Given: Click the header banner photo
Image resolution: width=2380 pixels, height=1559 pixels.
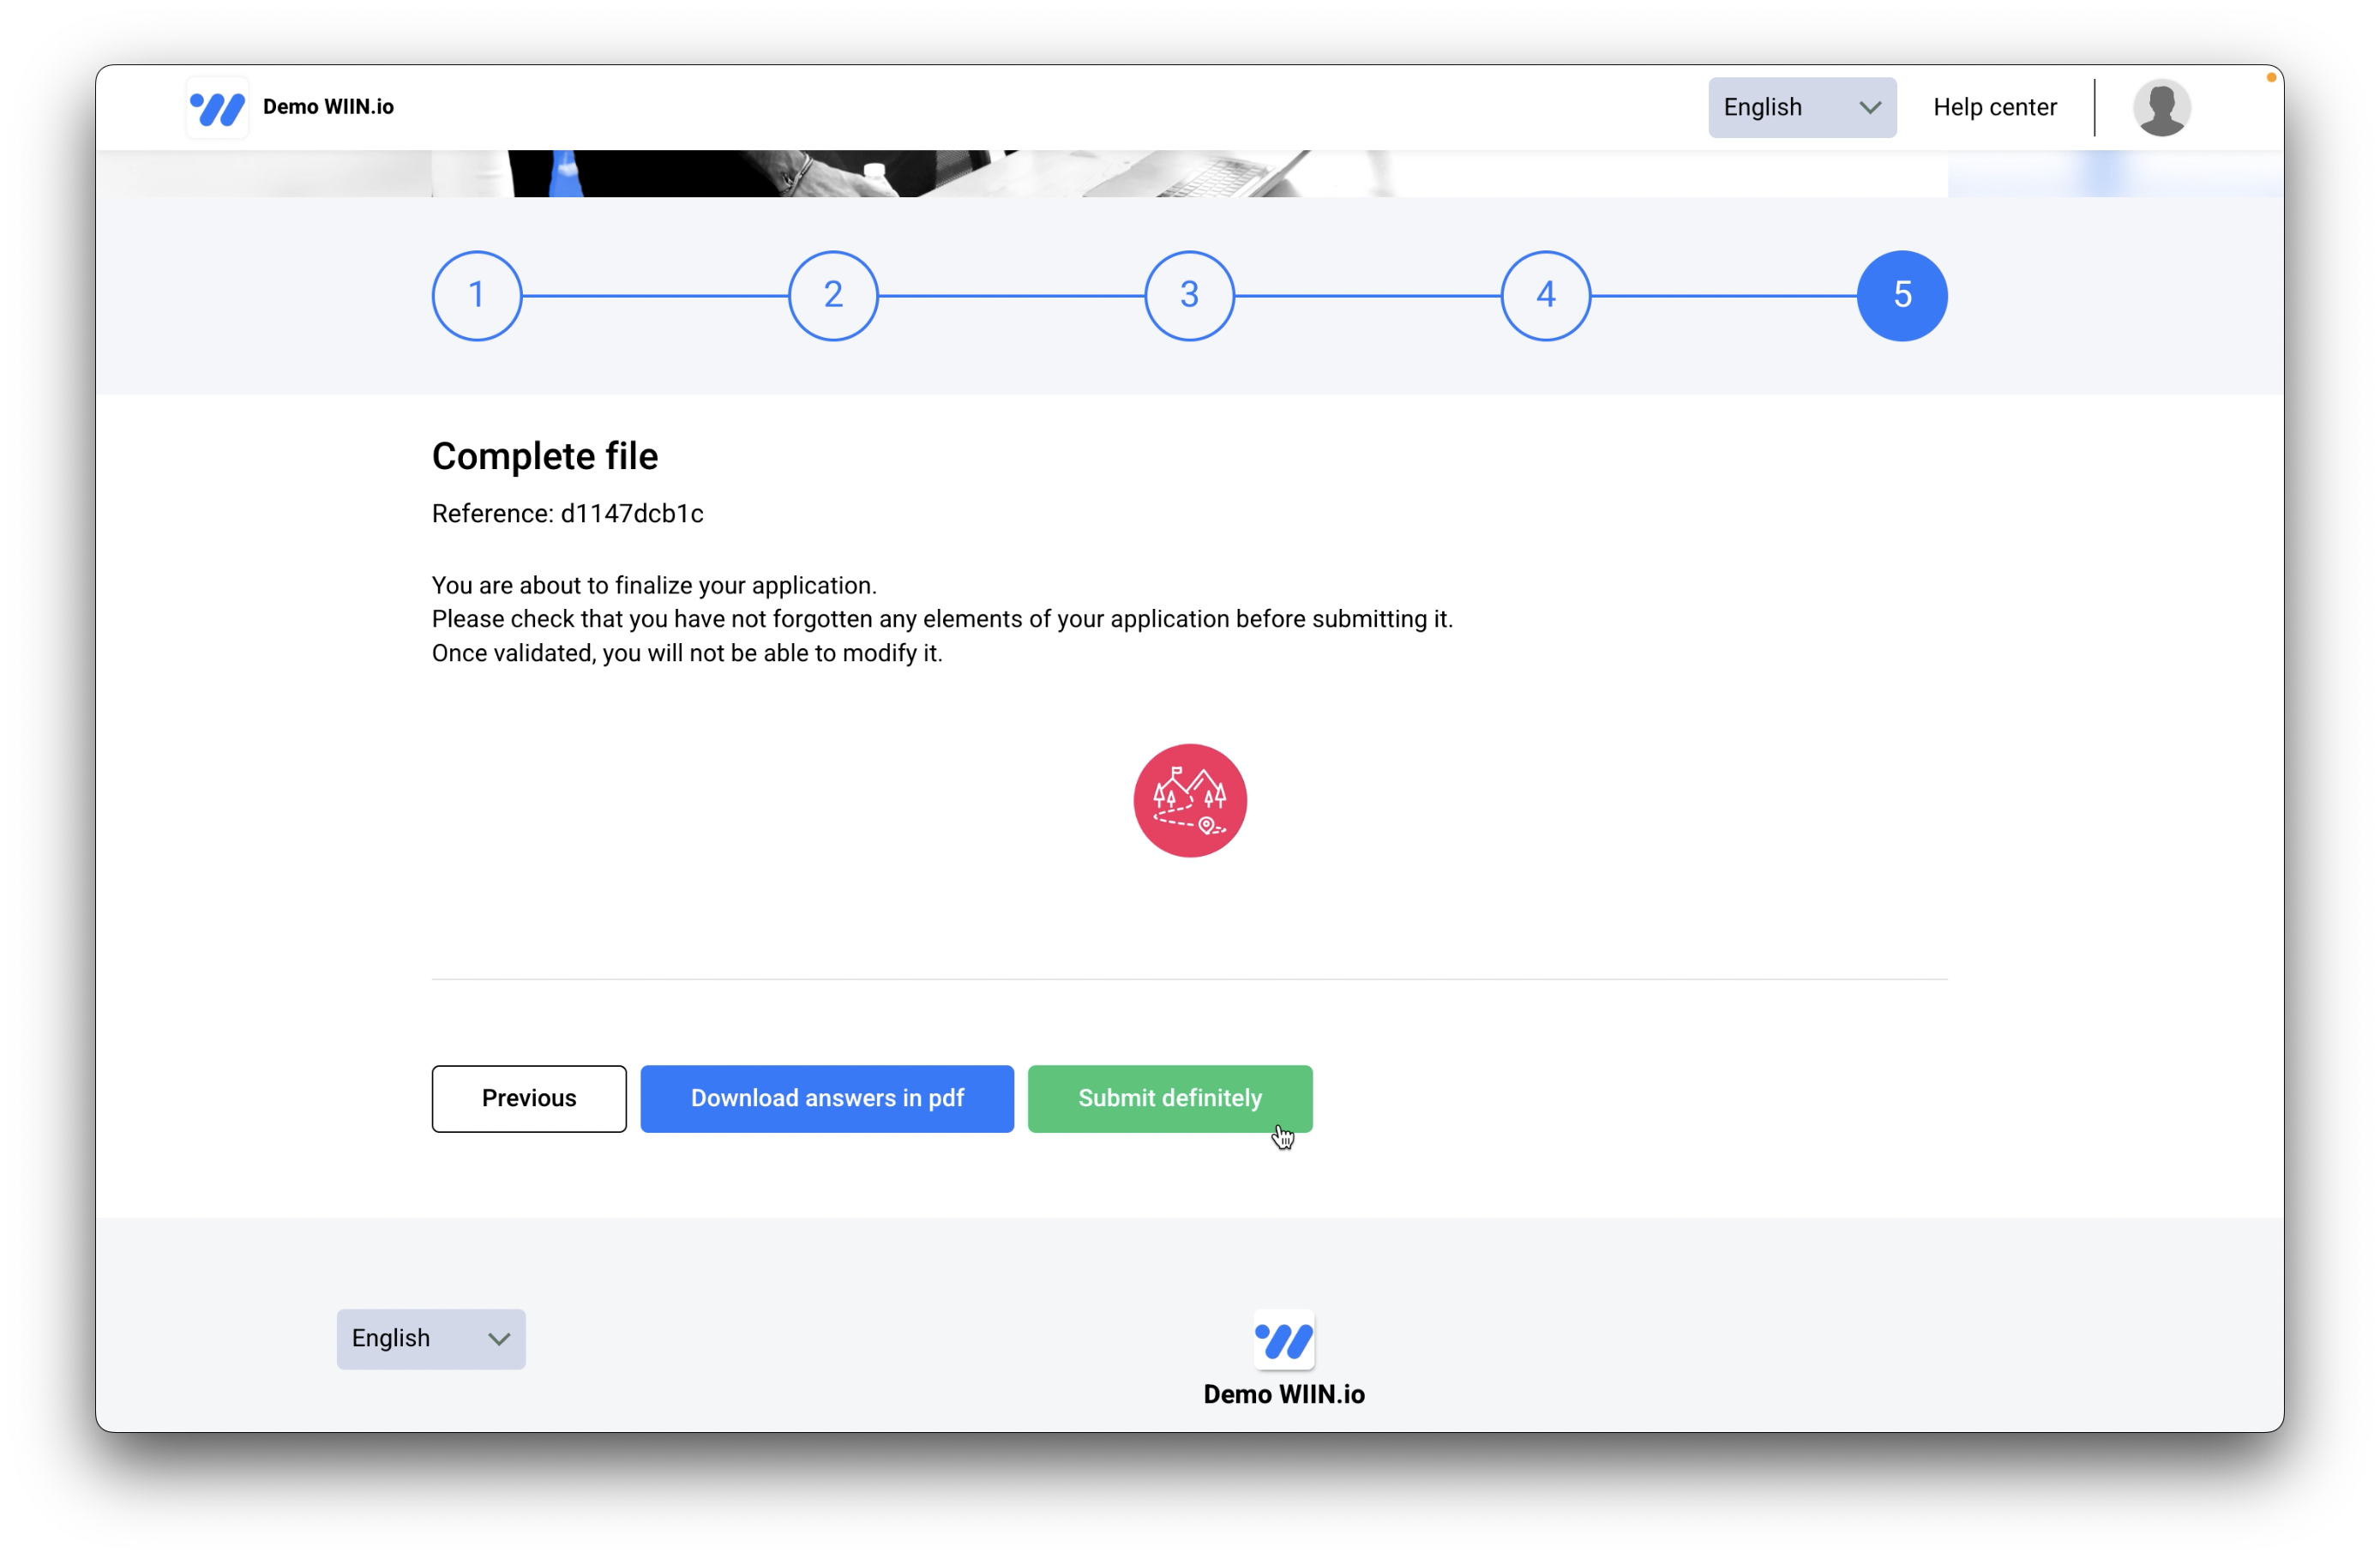Looking at the screenshot, I should point(1189,174).
